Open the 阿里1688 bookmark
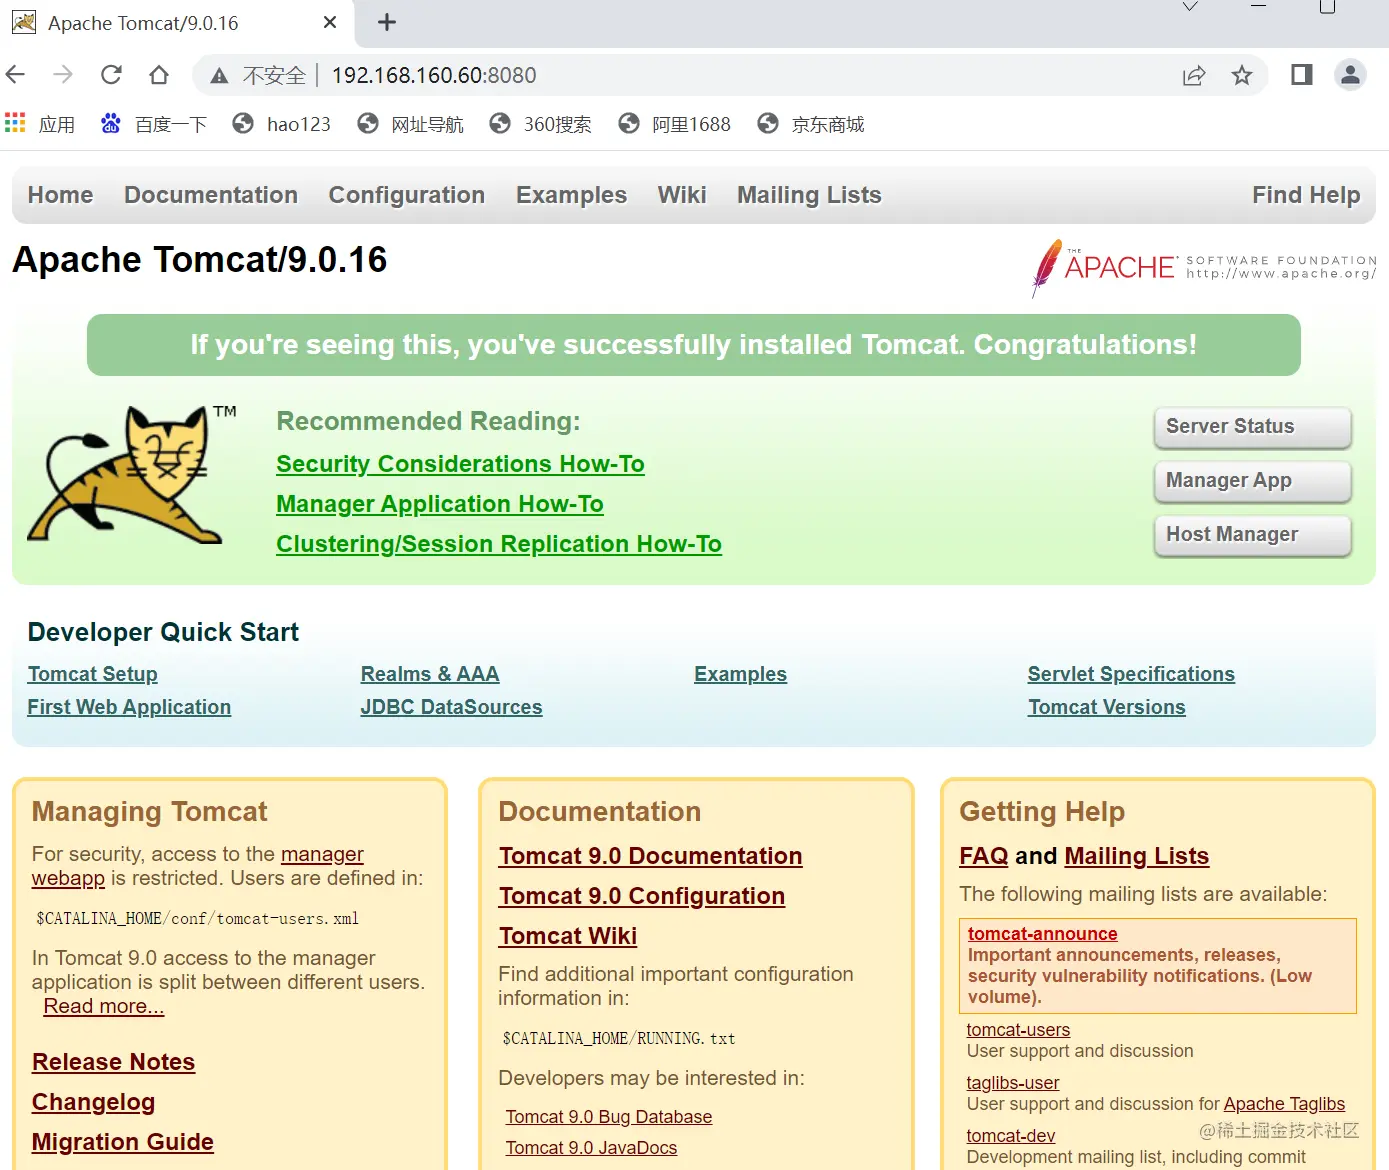 coord(674,124)
